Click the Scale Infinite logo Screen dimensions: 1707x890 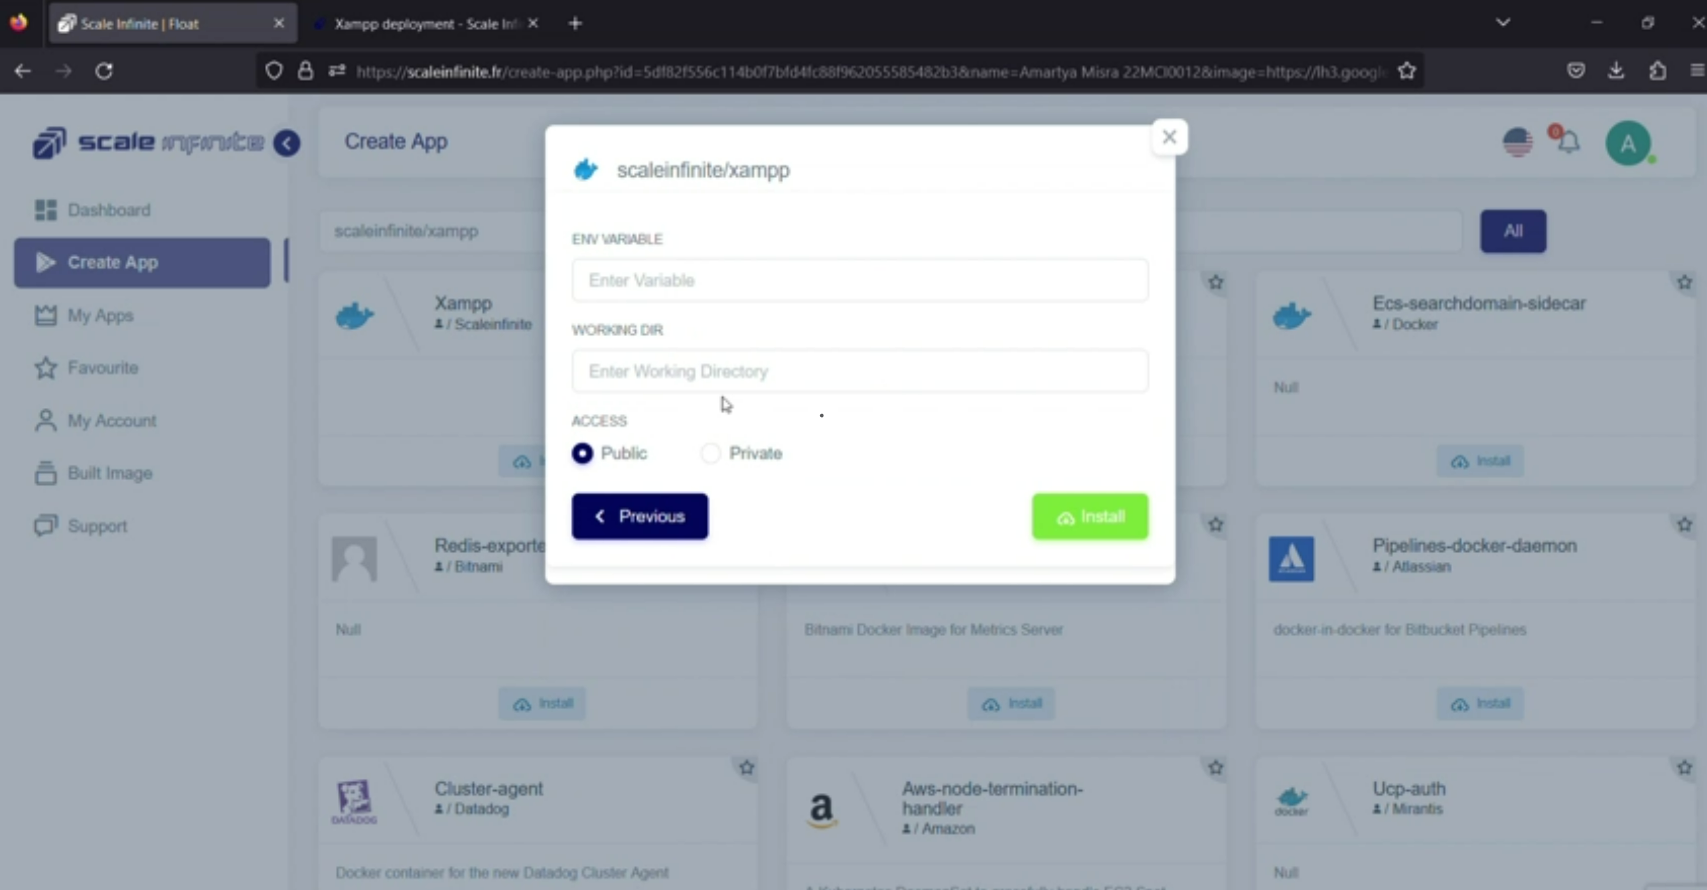tap(148, 143)
